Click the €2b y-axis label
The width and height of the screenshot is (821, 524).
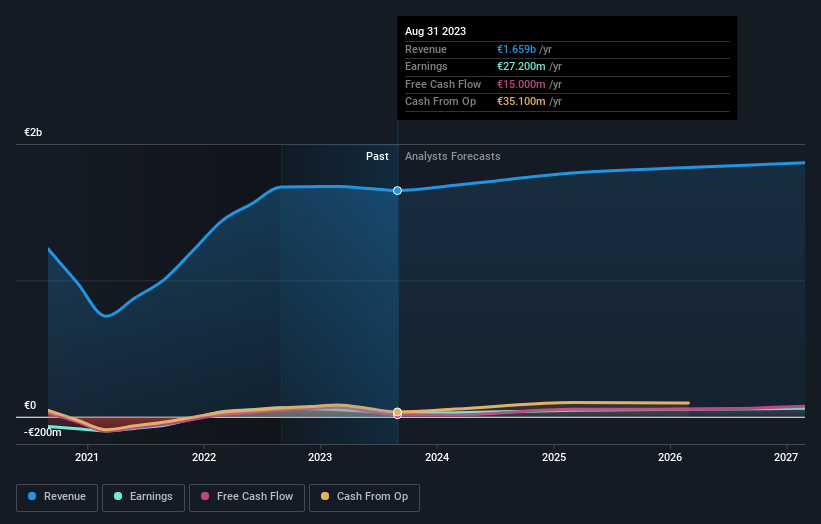[x=33, y=132]
